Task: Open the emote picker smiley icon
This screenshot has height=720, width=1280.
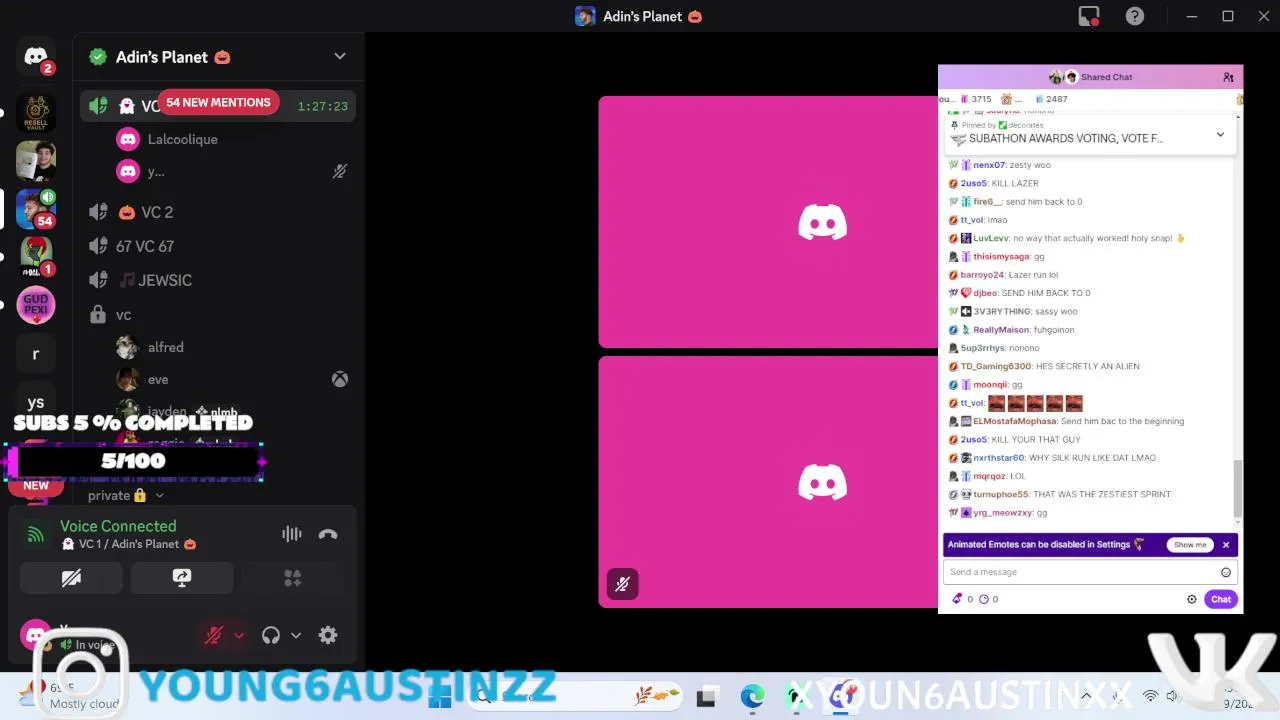Action: tap(1226, 572)
